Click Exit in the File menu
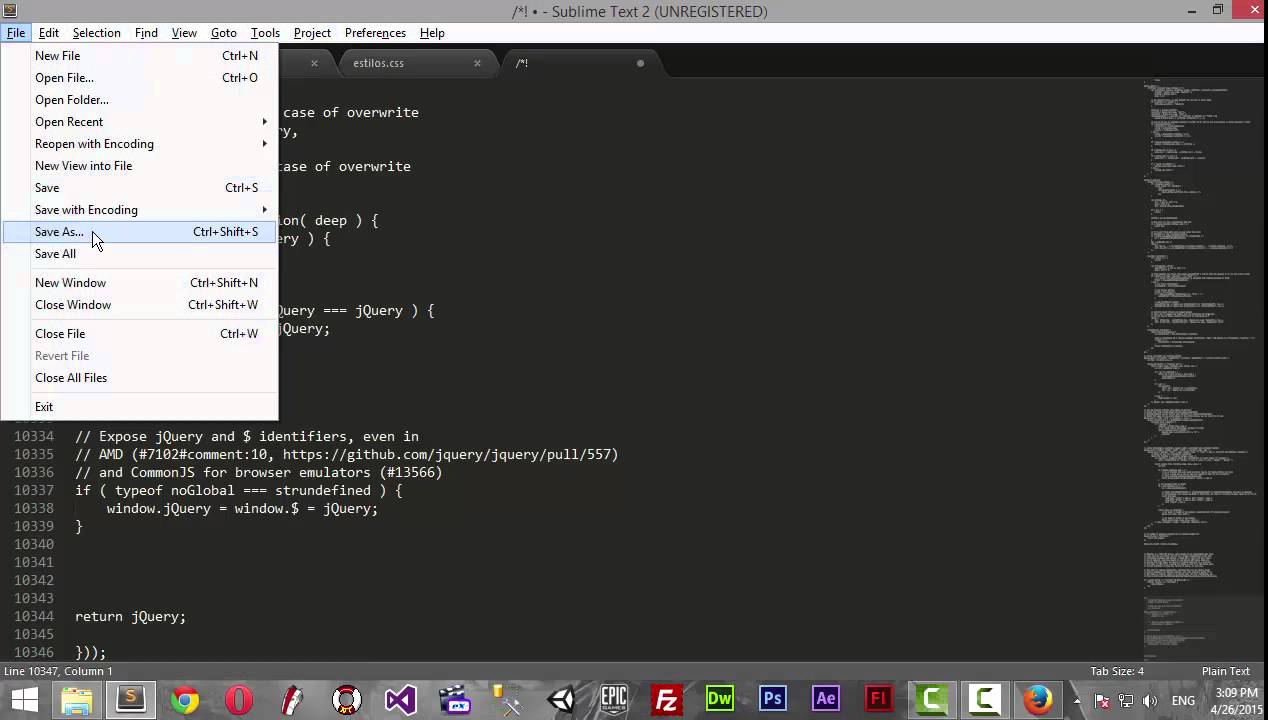 140,407
